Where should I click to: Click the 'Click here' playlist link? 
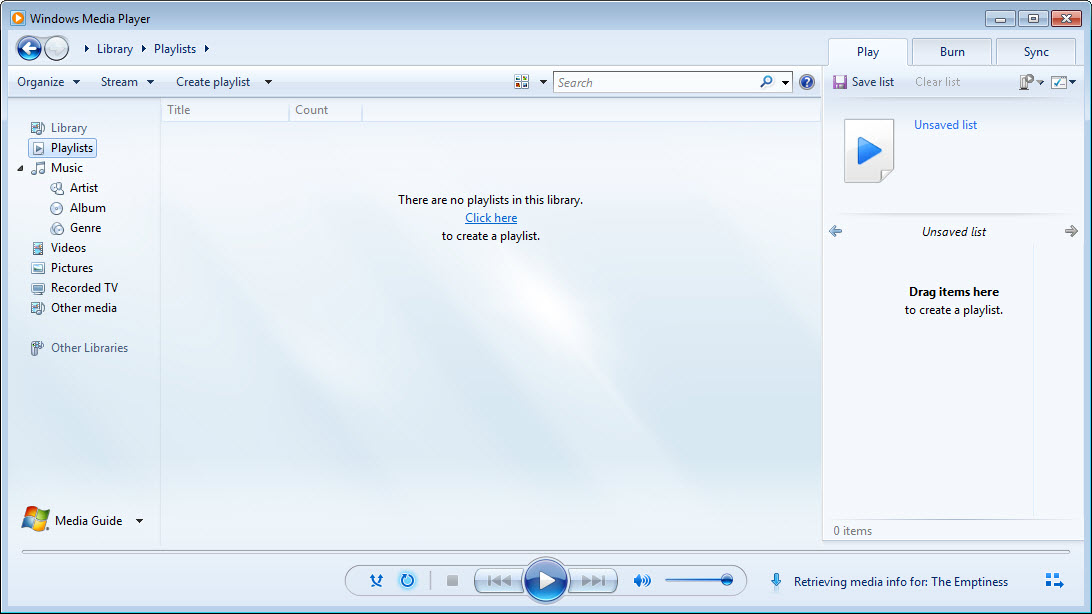tap(491, 218)
